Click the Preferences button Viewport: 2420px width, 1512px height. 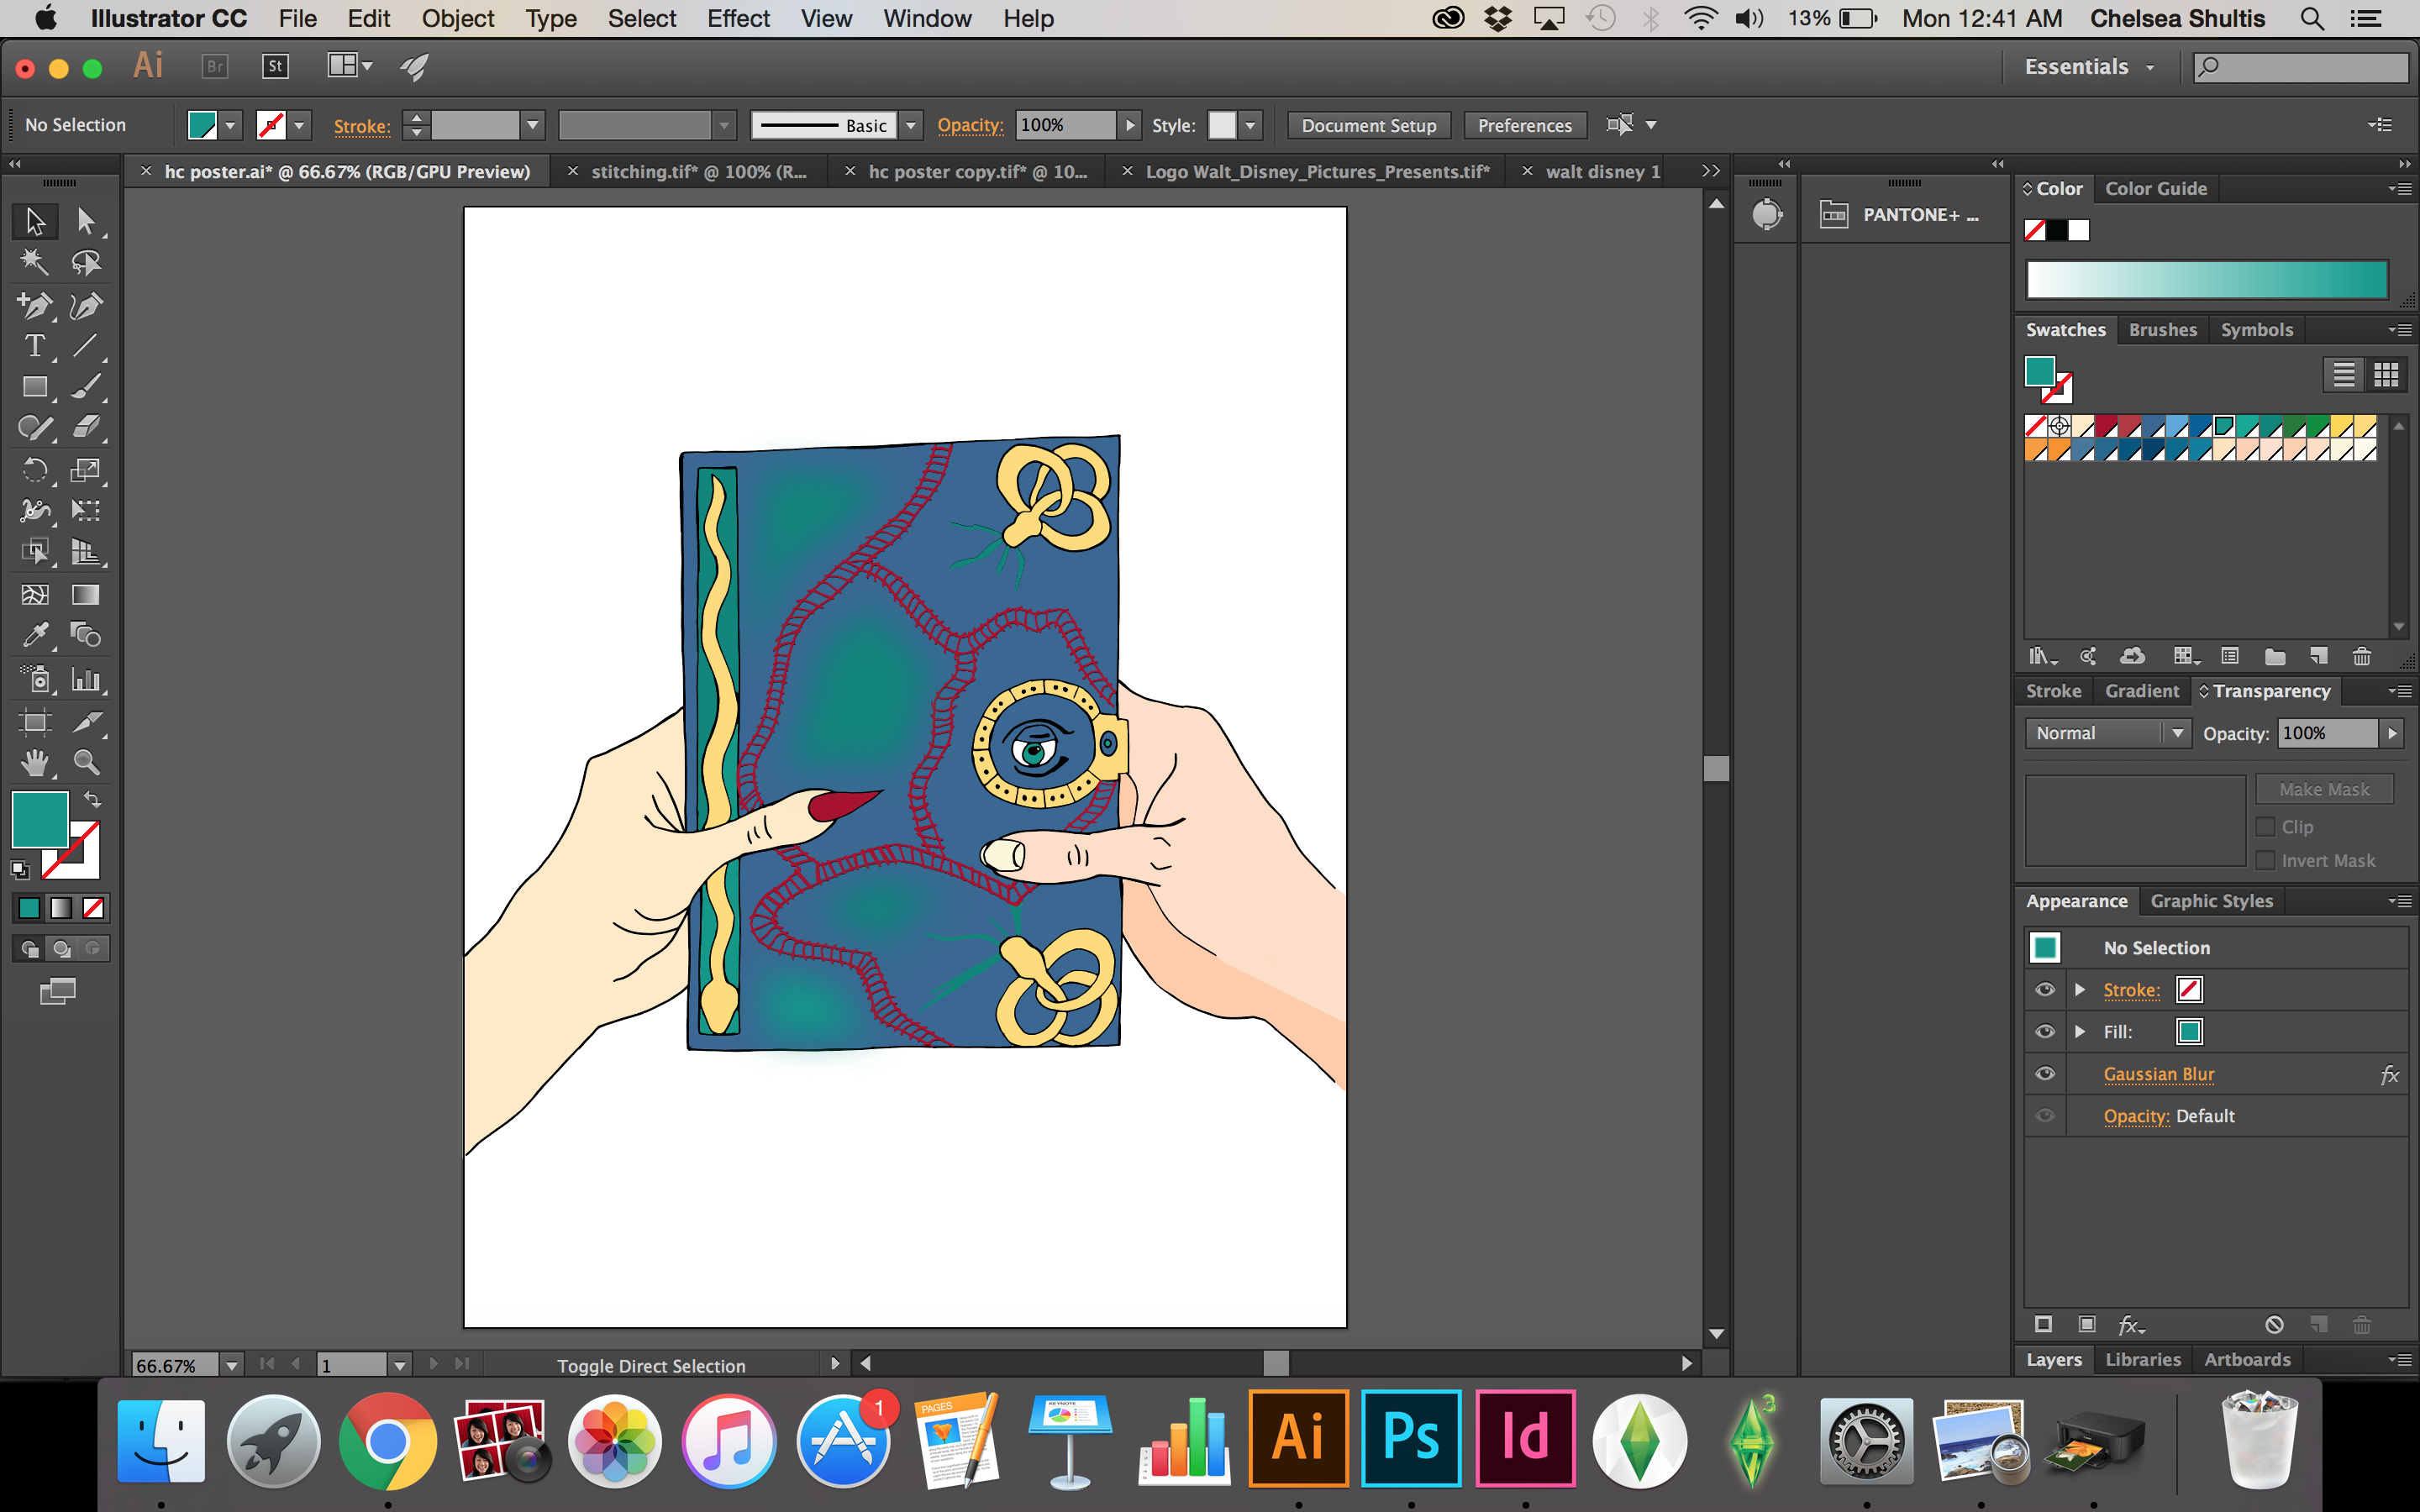(1524, 125)
